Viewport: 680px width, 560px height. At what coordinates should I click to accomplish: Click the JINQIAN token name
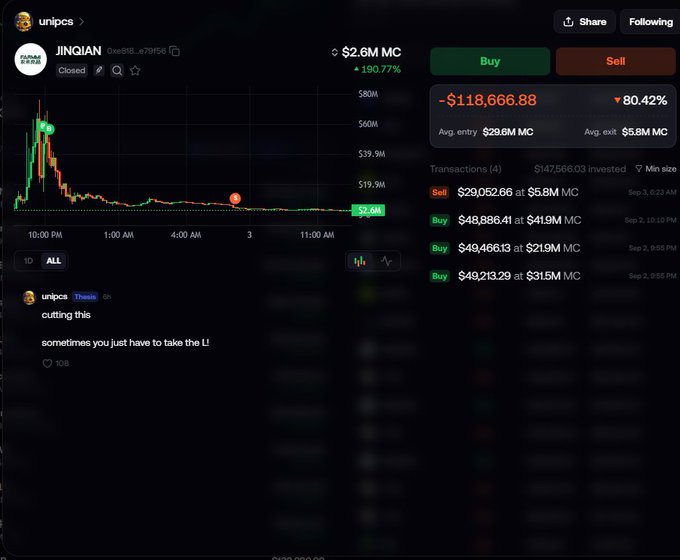tap(78, 51)
